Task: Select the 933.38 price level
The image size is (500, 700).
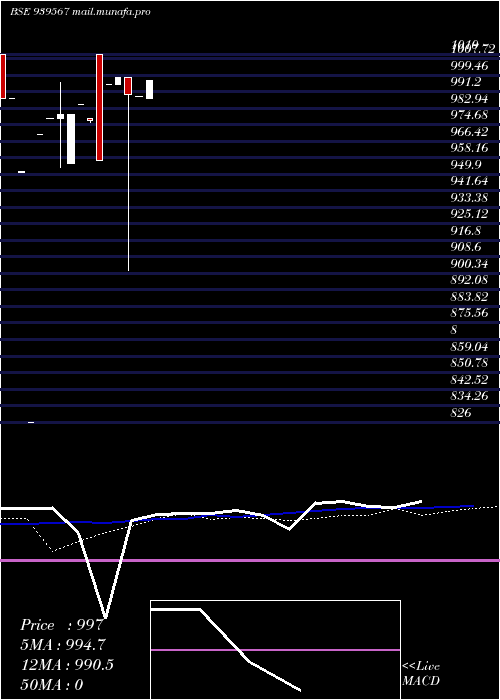Action: coord(469,198)
